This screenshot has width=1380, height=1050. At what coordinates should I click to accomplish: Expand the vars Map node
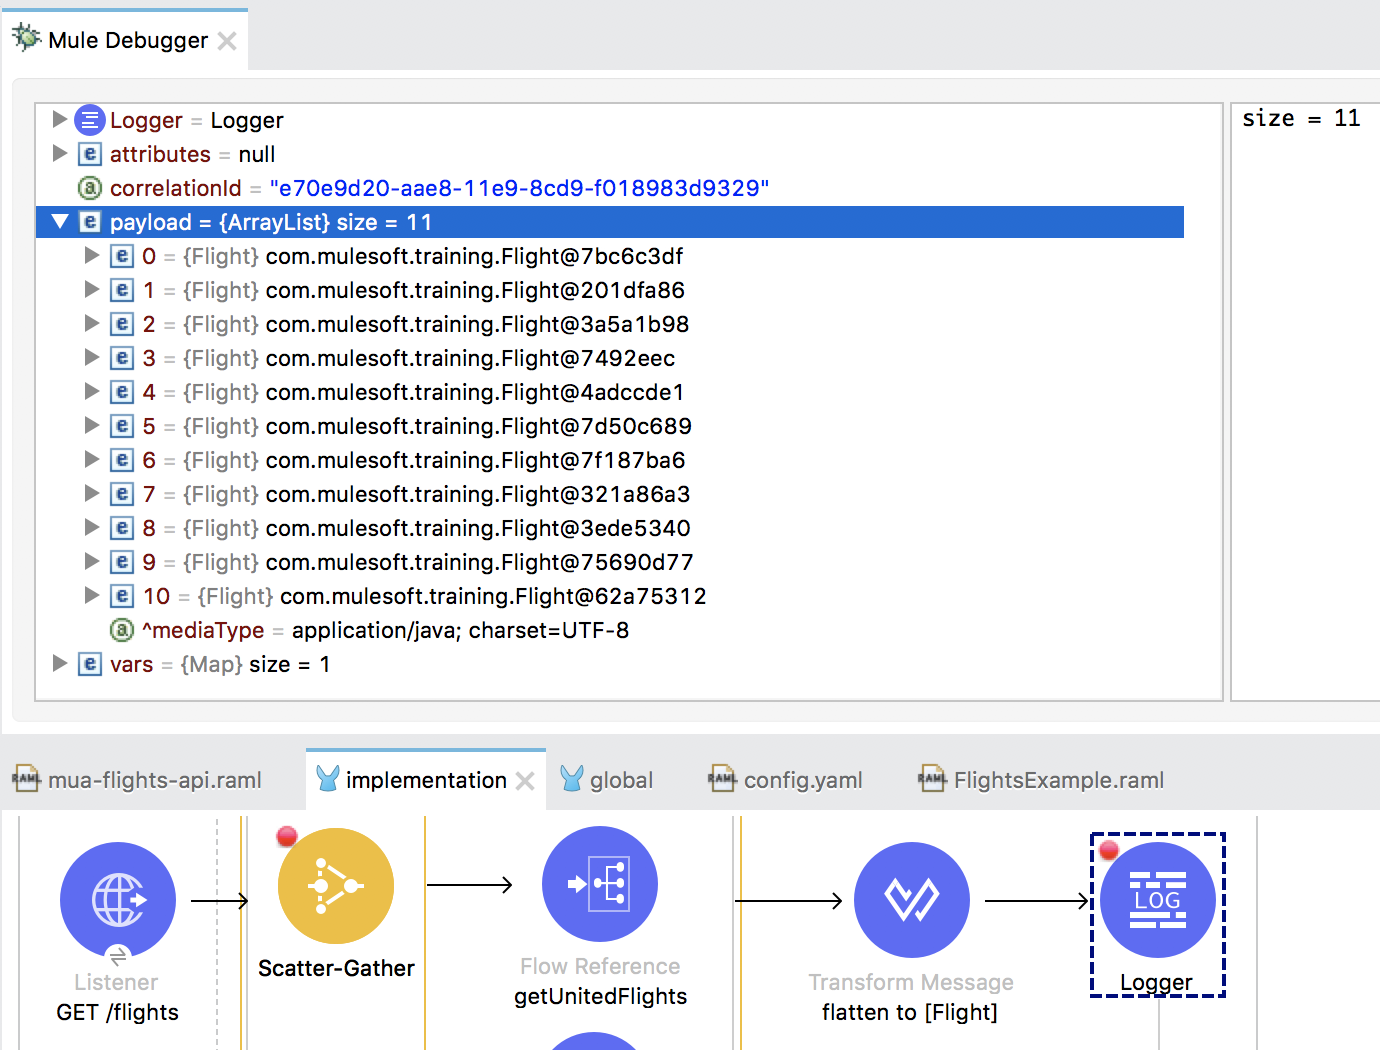pos(59,663)
